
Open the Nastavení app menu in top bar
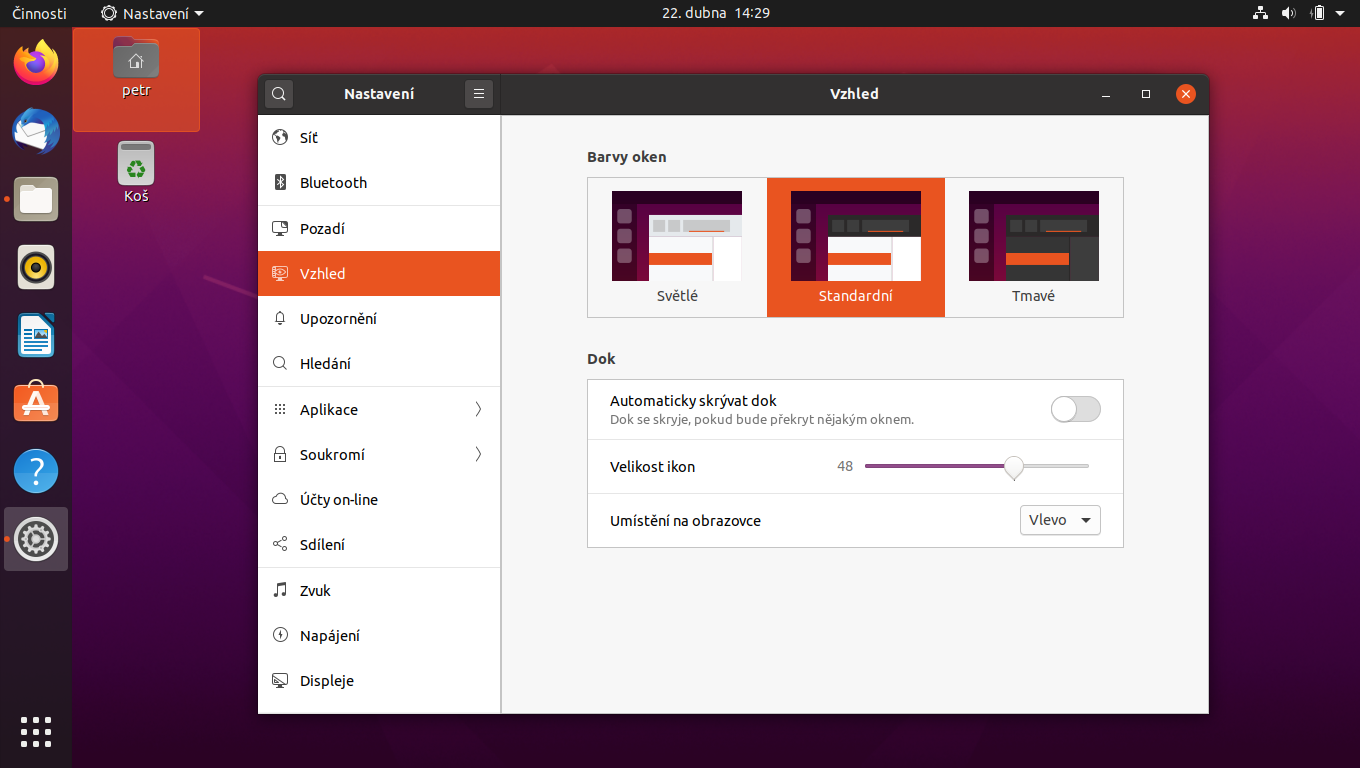click(153, 14)
